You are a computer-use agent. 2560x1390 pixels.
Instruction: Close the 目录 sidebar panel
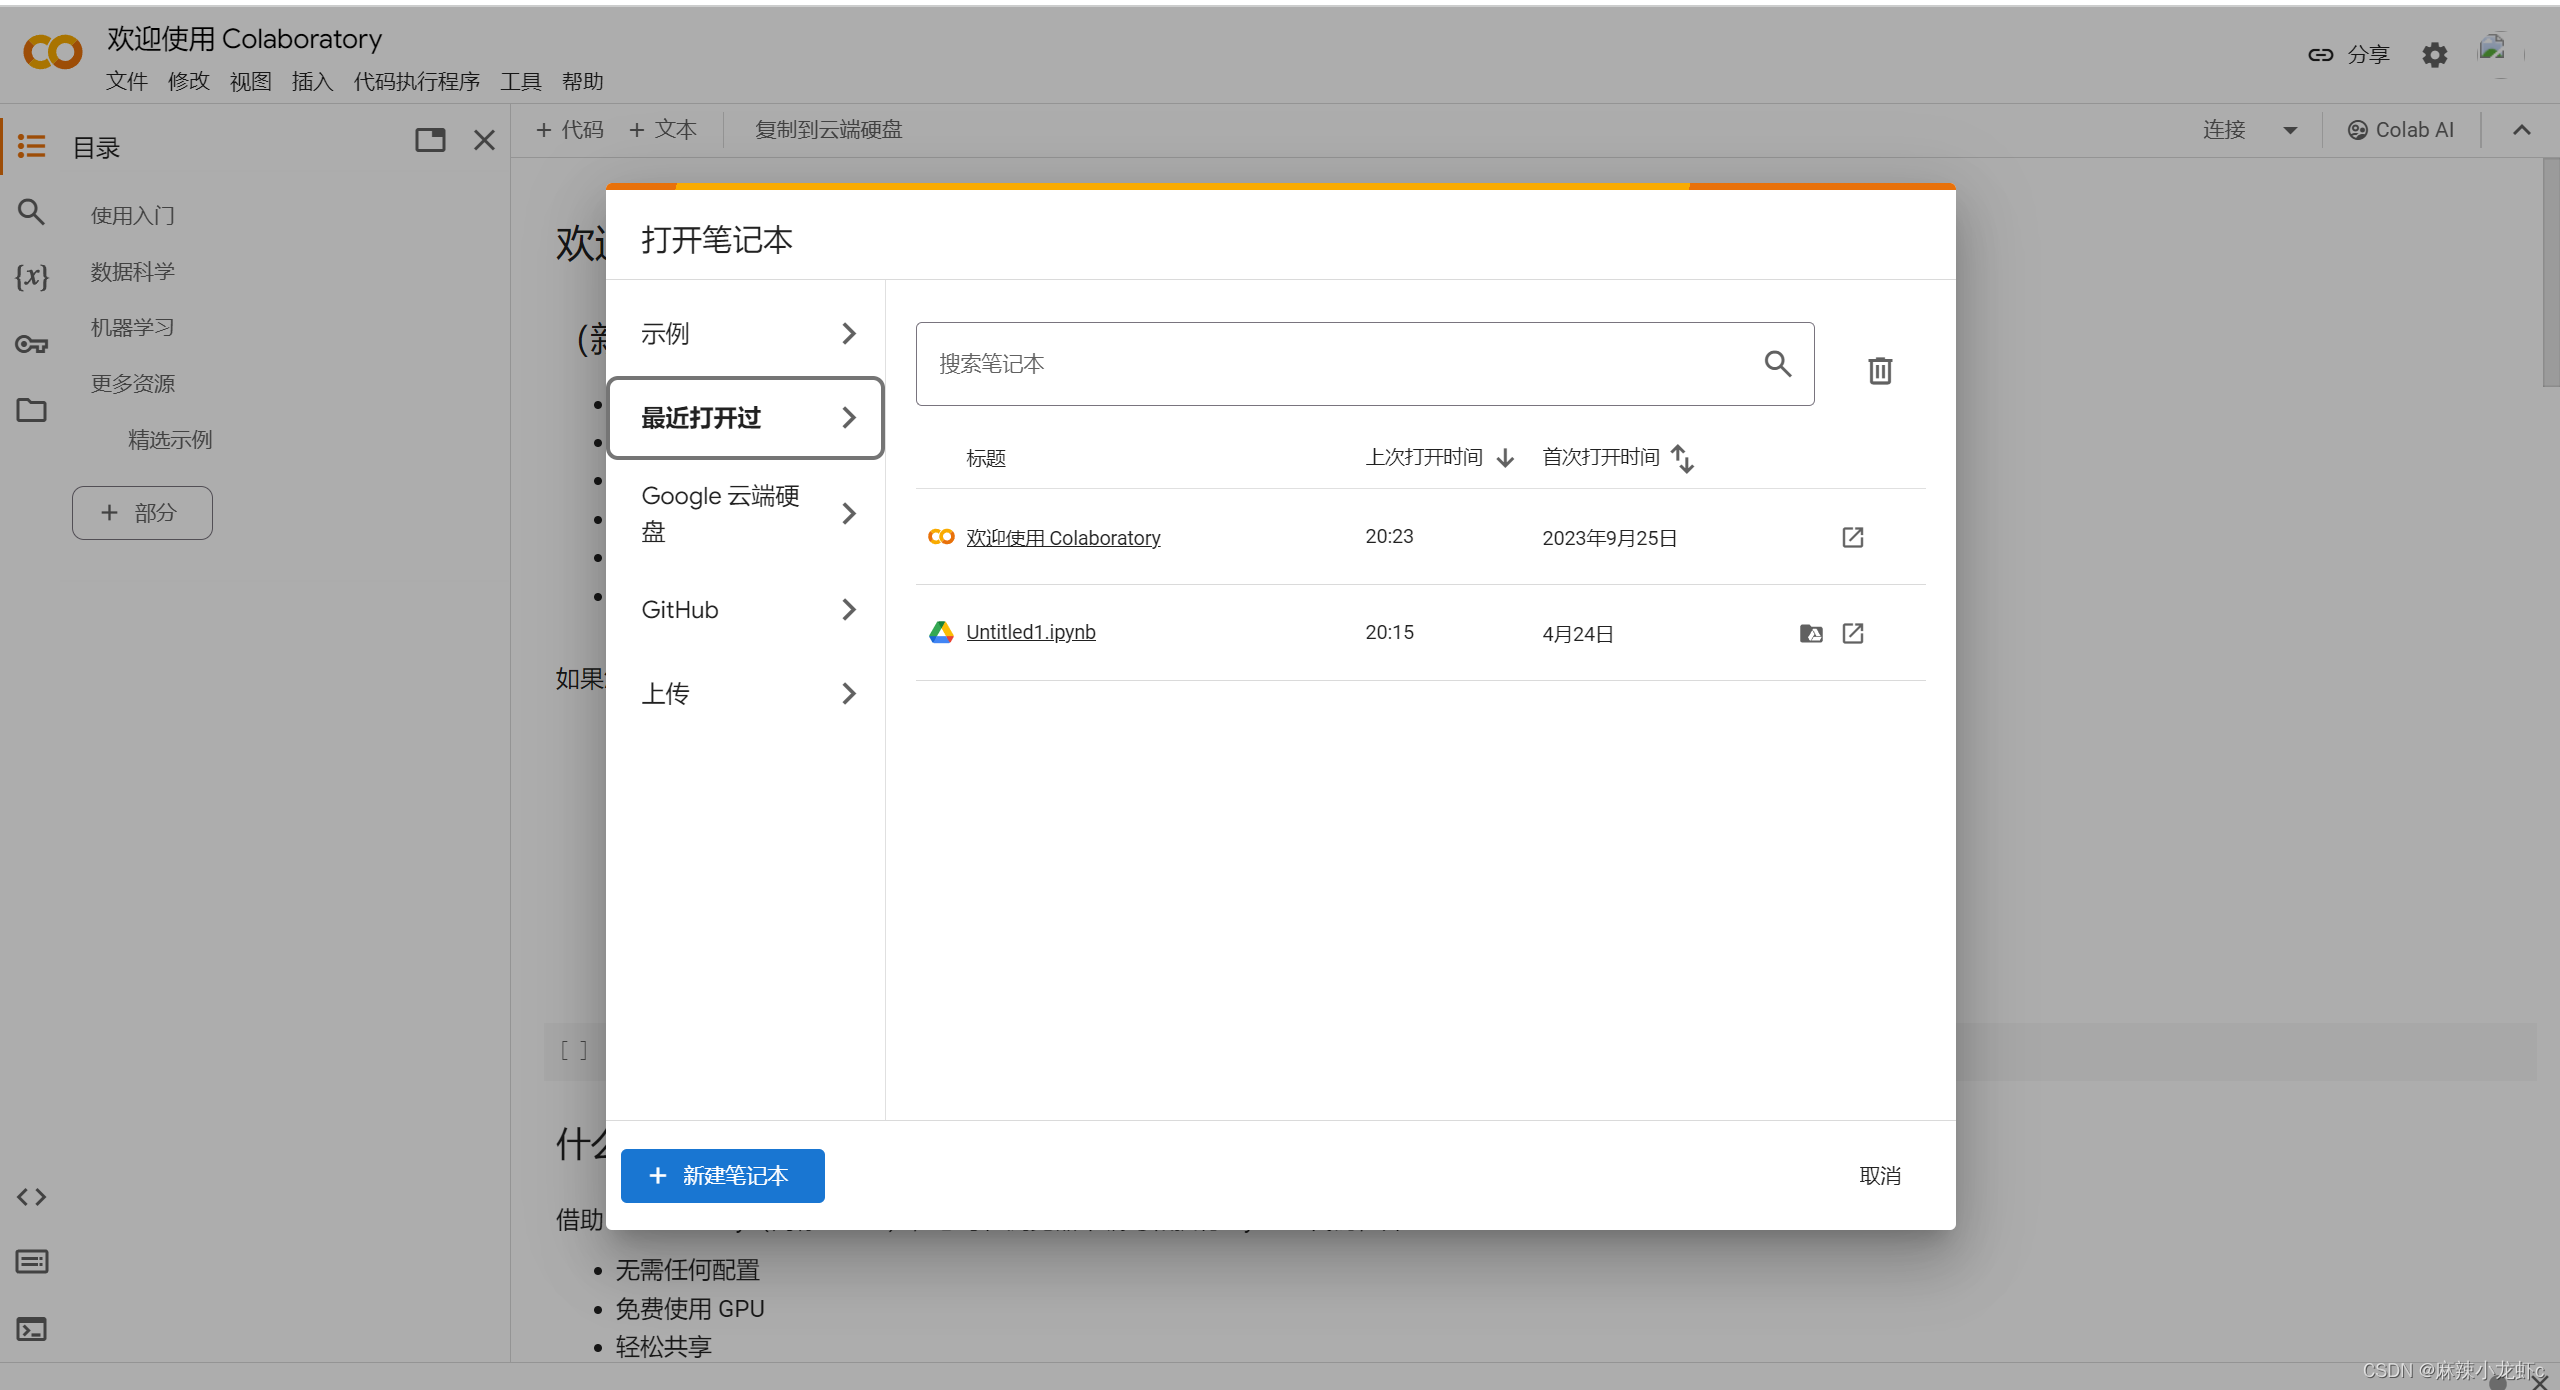pos(484,140)
